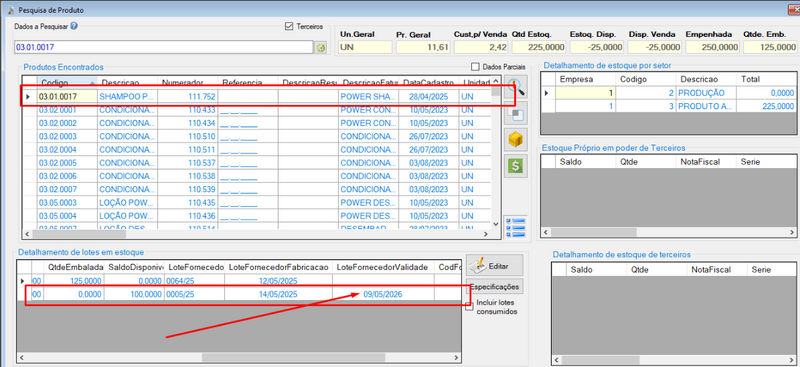Click the Pr. Geral value 11,61
This screenshot has height=367, width=800.
[x=423, y=47]
